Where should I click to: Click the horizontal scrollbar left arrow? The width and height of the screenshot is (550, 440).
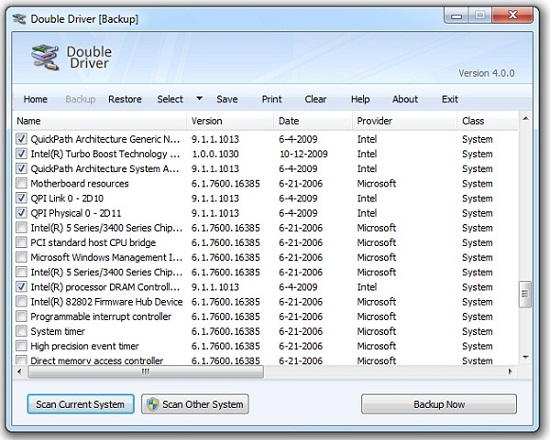click(x=19, y=371)
